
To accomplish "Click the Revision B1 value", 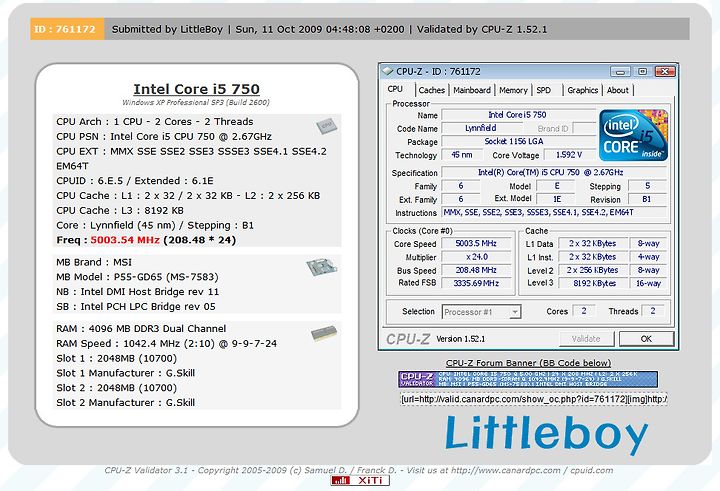I will 647,199.
